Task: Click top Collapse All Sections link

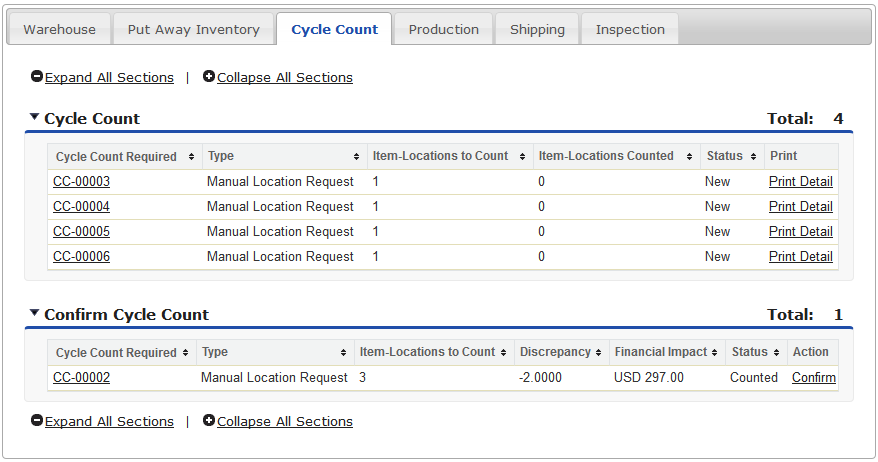Action: [284, 78]
